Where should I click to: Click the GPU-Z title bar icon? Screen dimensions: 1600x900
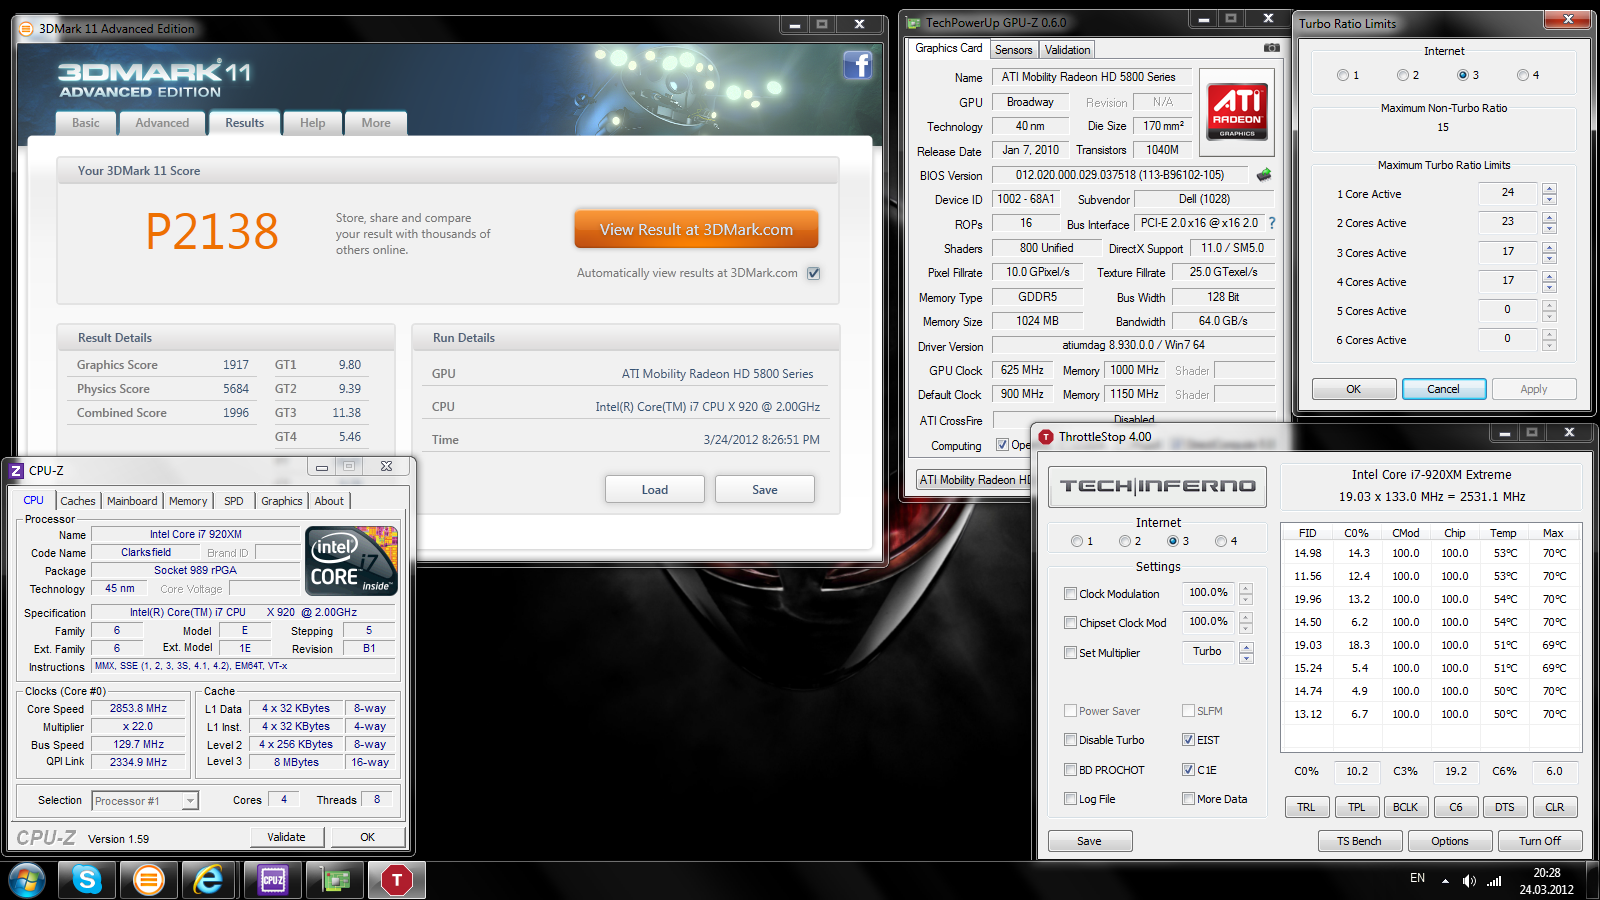[x=914, y=22]
